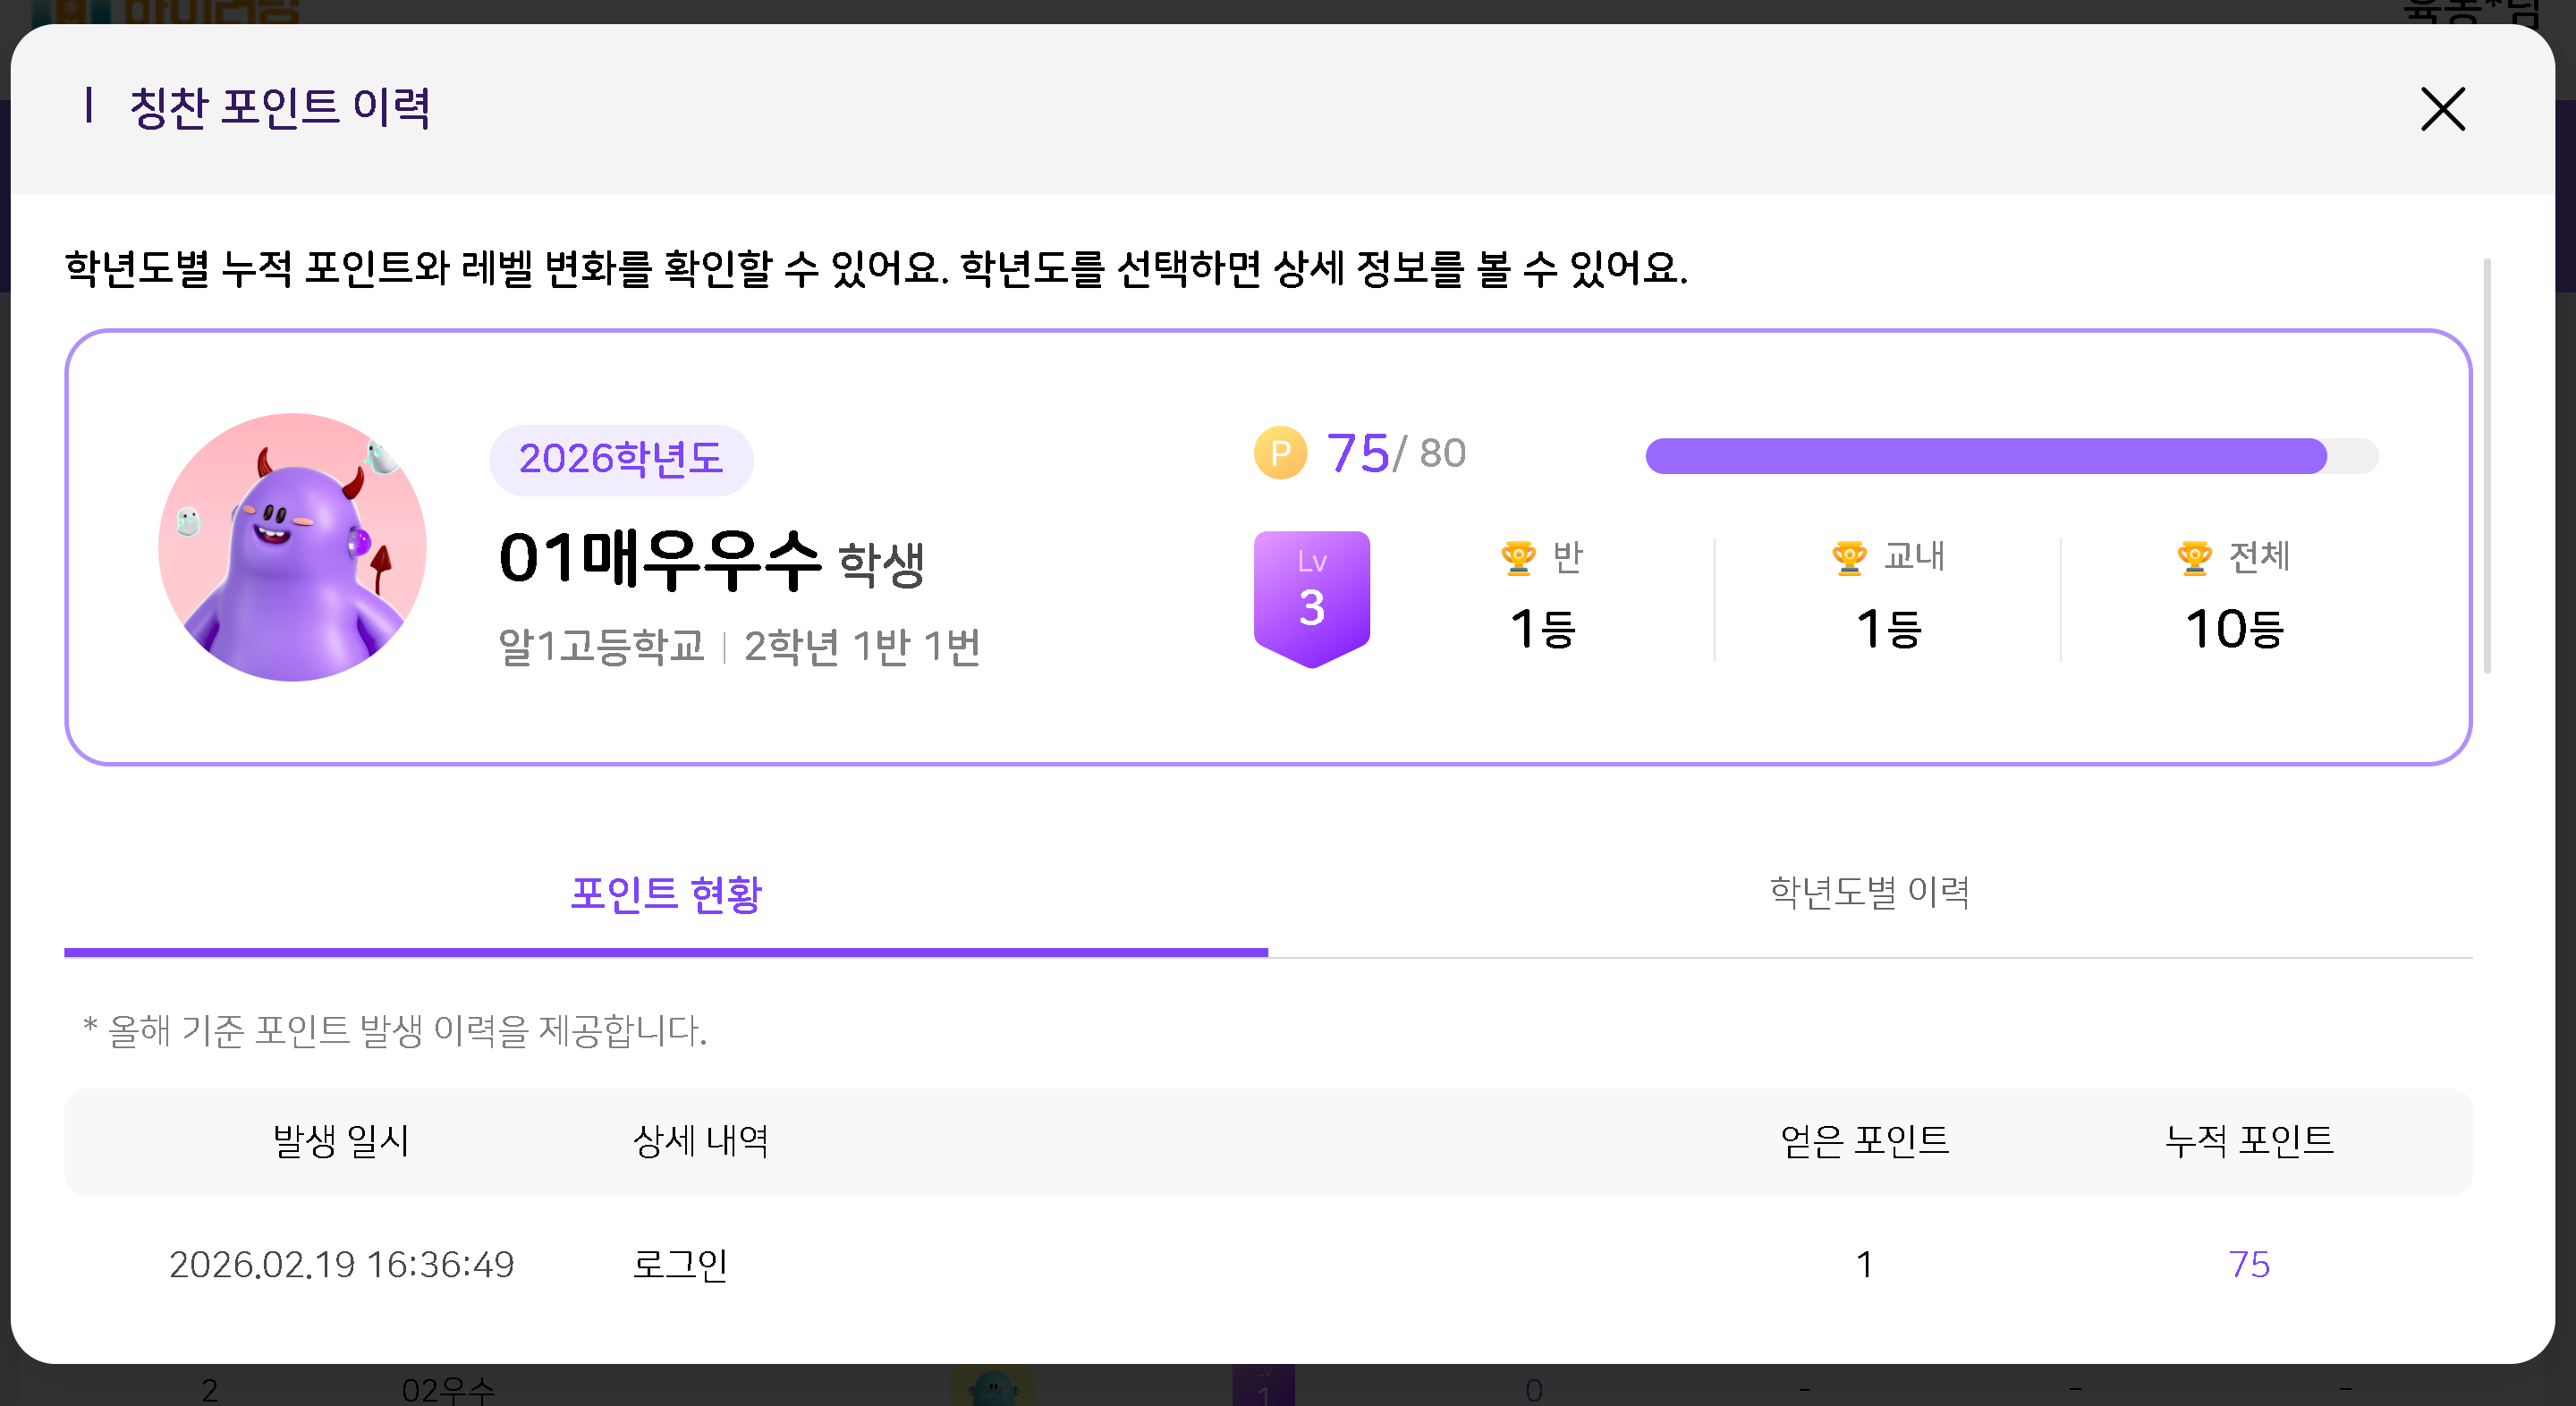The height and width of the screenshot is (1406, 2576).
Task: Click the purple point progress bar
Action: [x=1985, y=456]
